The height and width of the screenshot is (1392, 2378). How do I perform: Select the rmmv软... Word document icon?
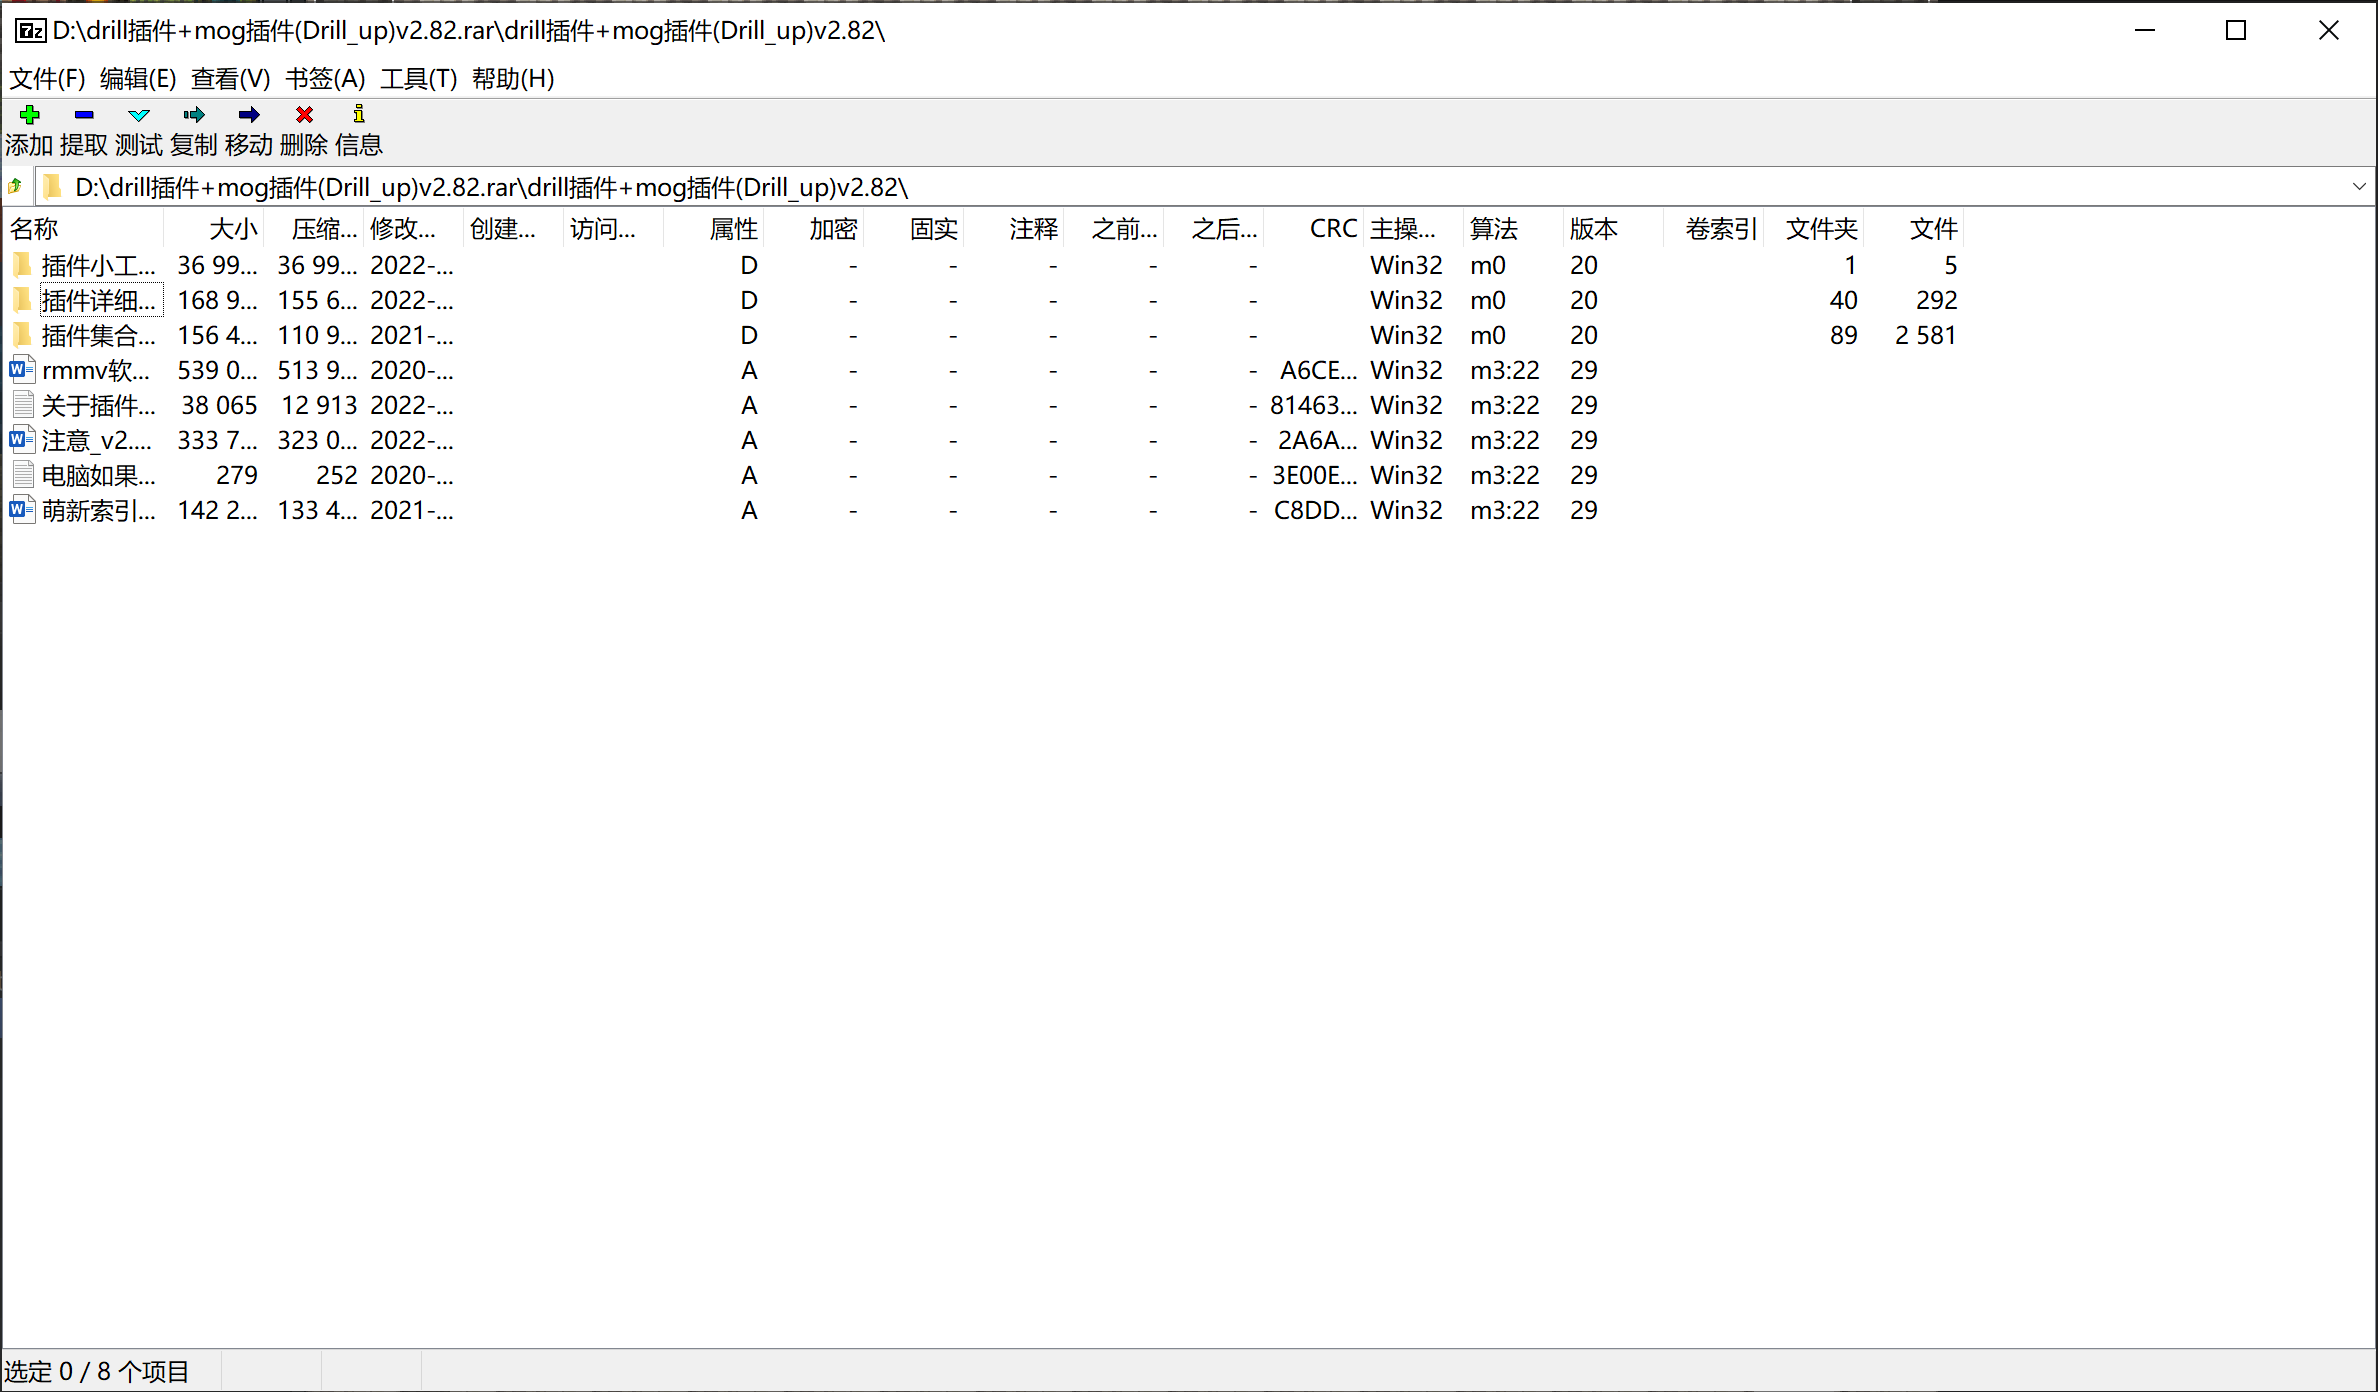click(x=22, y=370)
